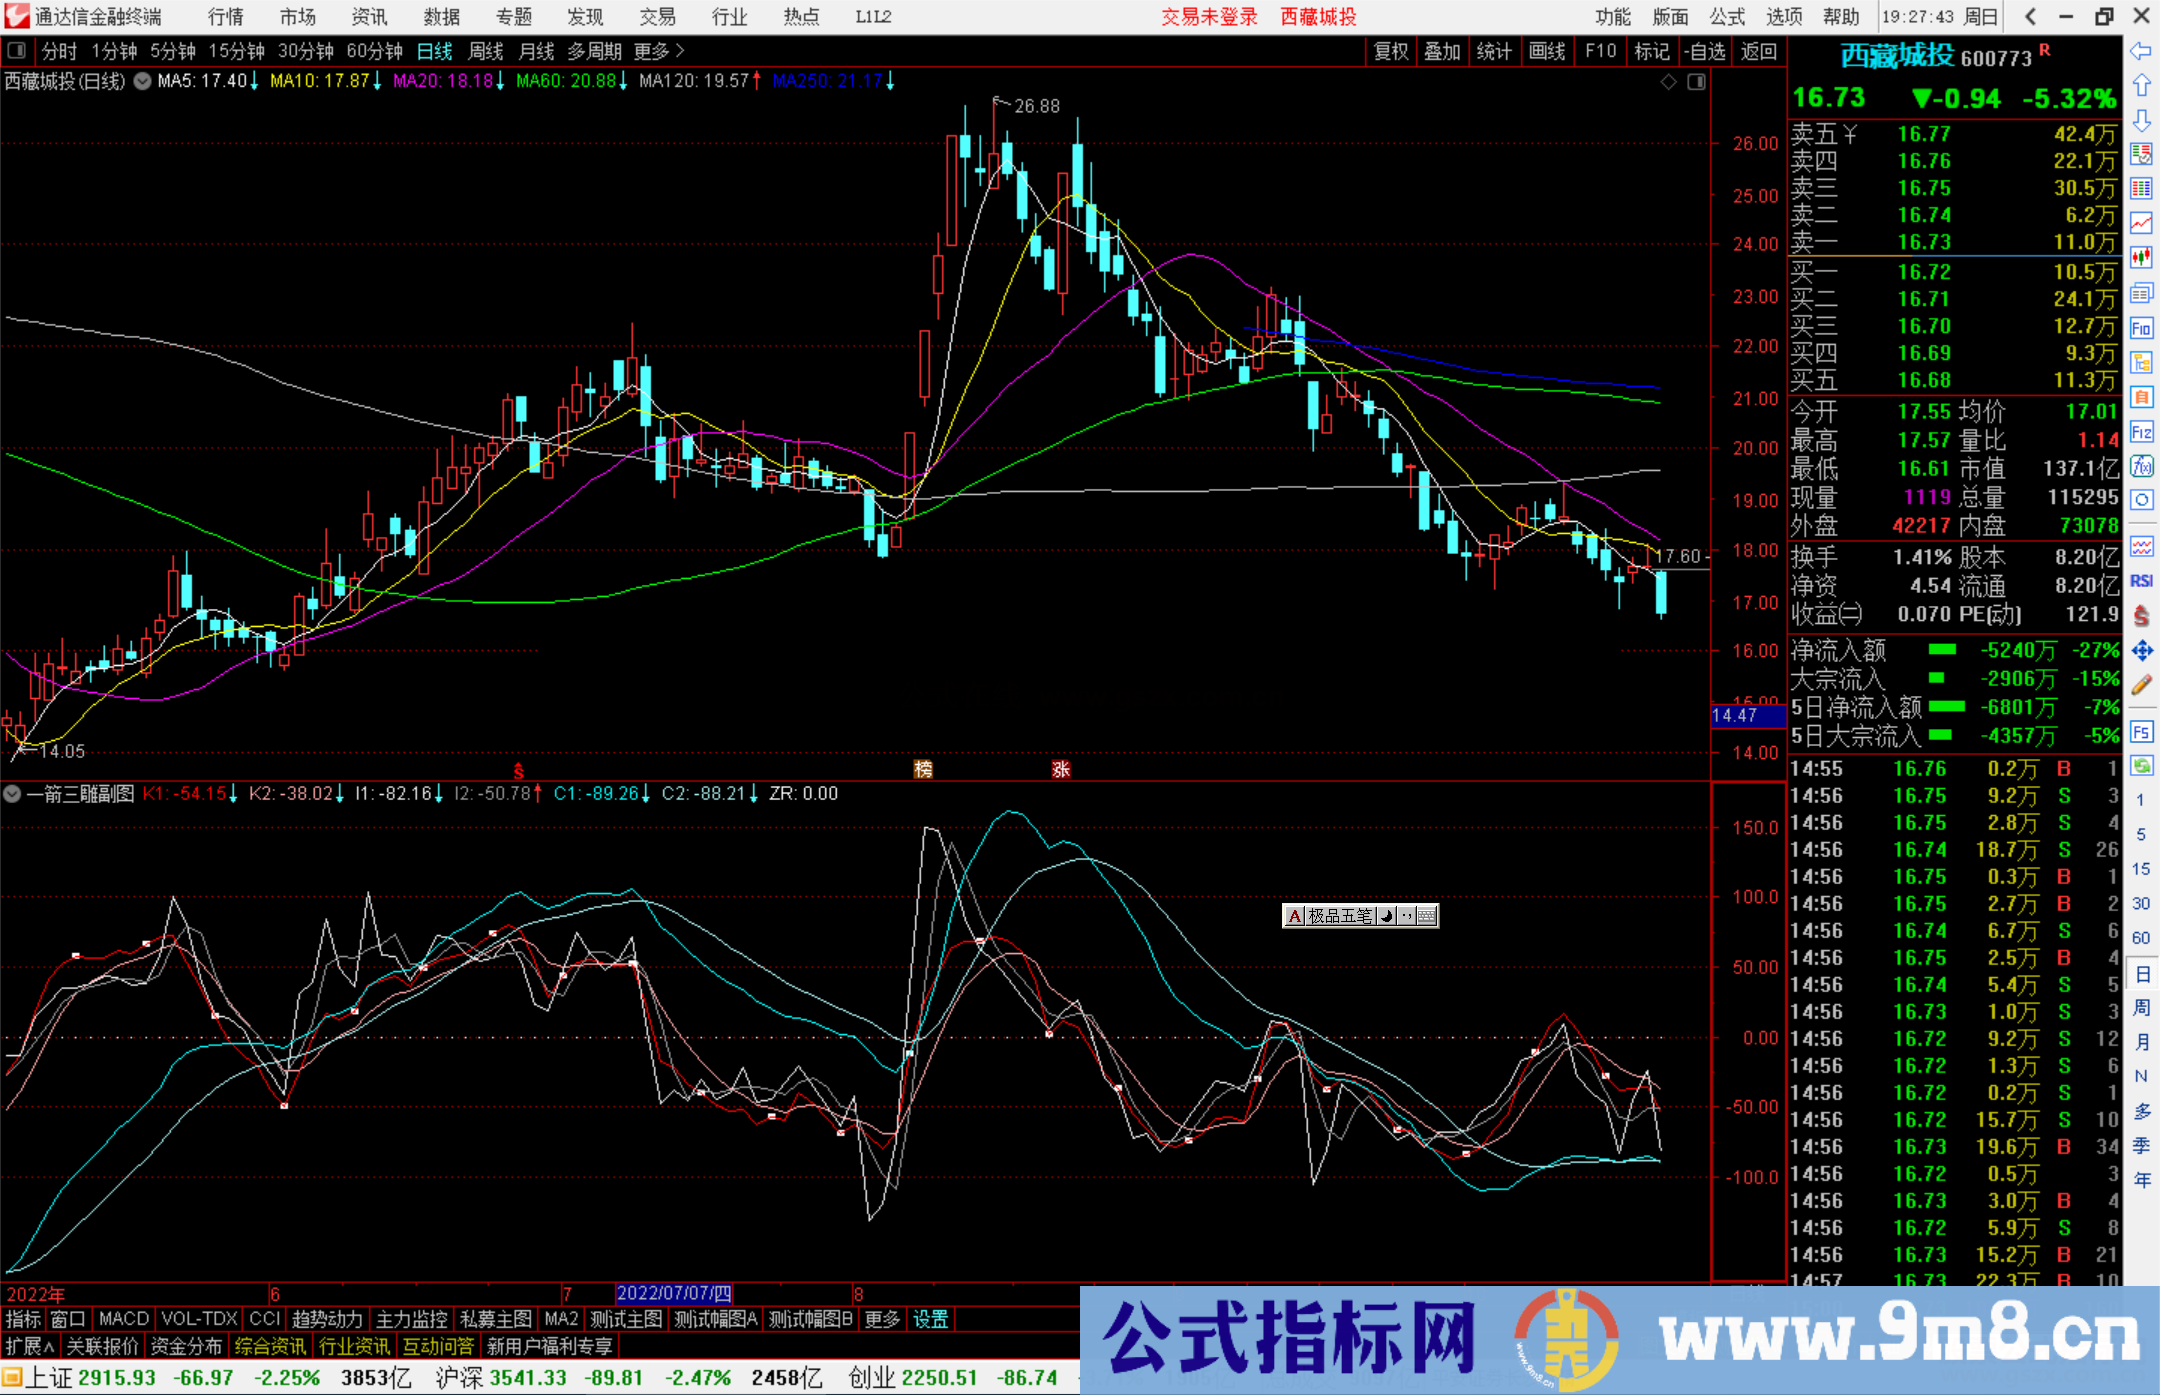Click the 交易未登录 login link
Image resolution: width=2160 pixels, height=1395 pixels.
1209,16
